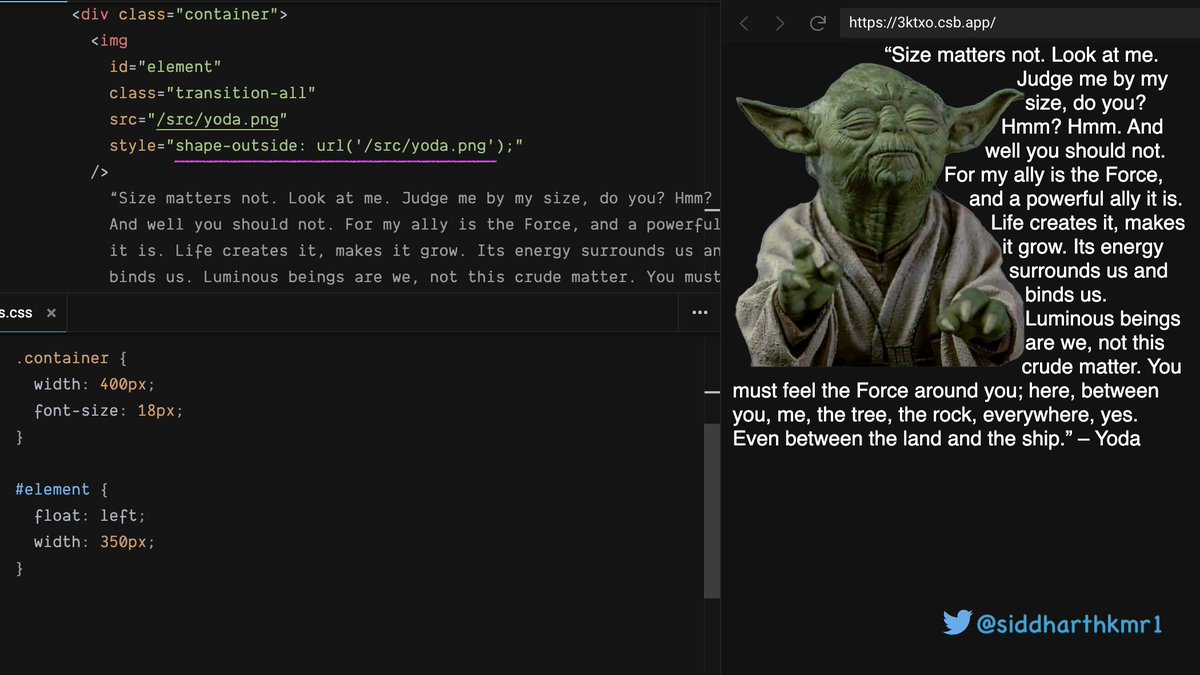The width and height of the screenshot is (1200, 675).
Task: Click the class="transition-all" attribute line
Action: click(x=212, y=93)
